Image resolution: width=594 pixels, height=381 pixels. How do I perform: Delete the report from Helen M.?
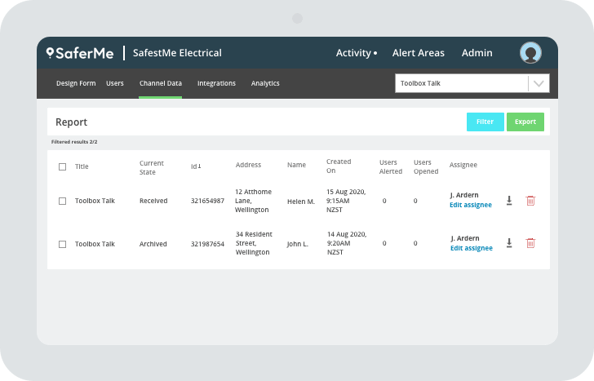pos(530,201)
